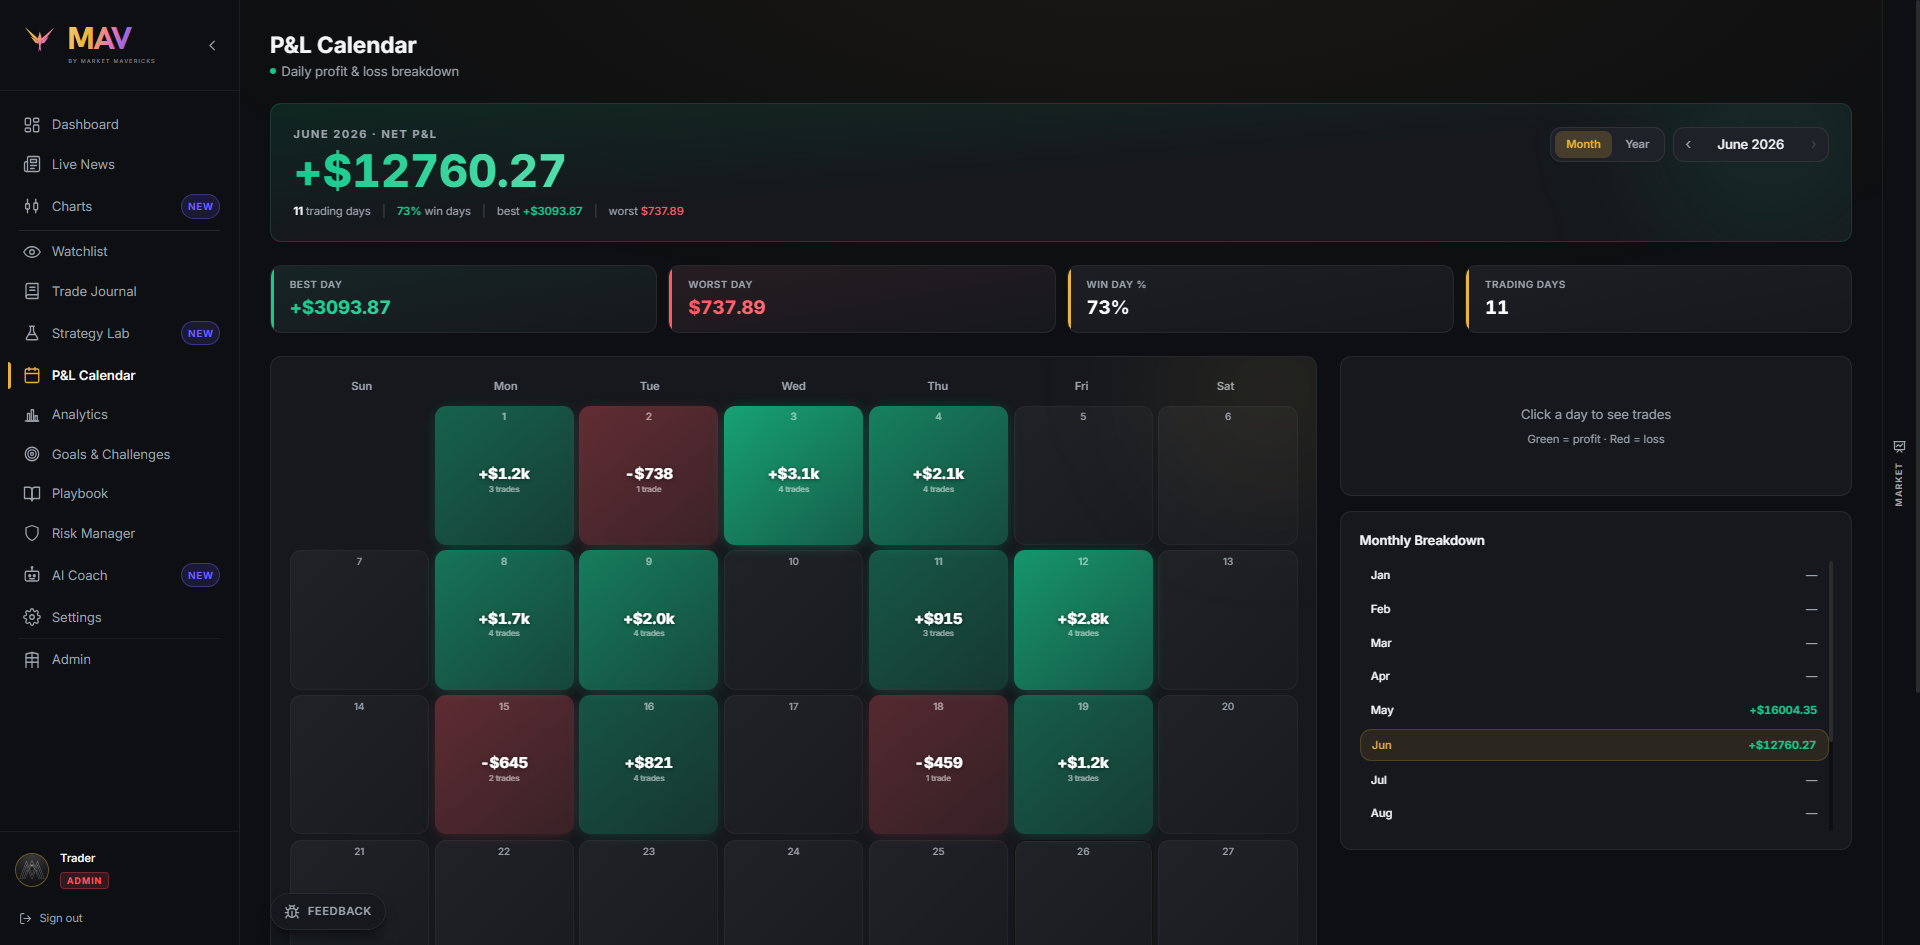1920x945 pixels.
Task: Select June 19 cell showing +$1.2k
Action: [1083, 765]
